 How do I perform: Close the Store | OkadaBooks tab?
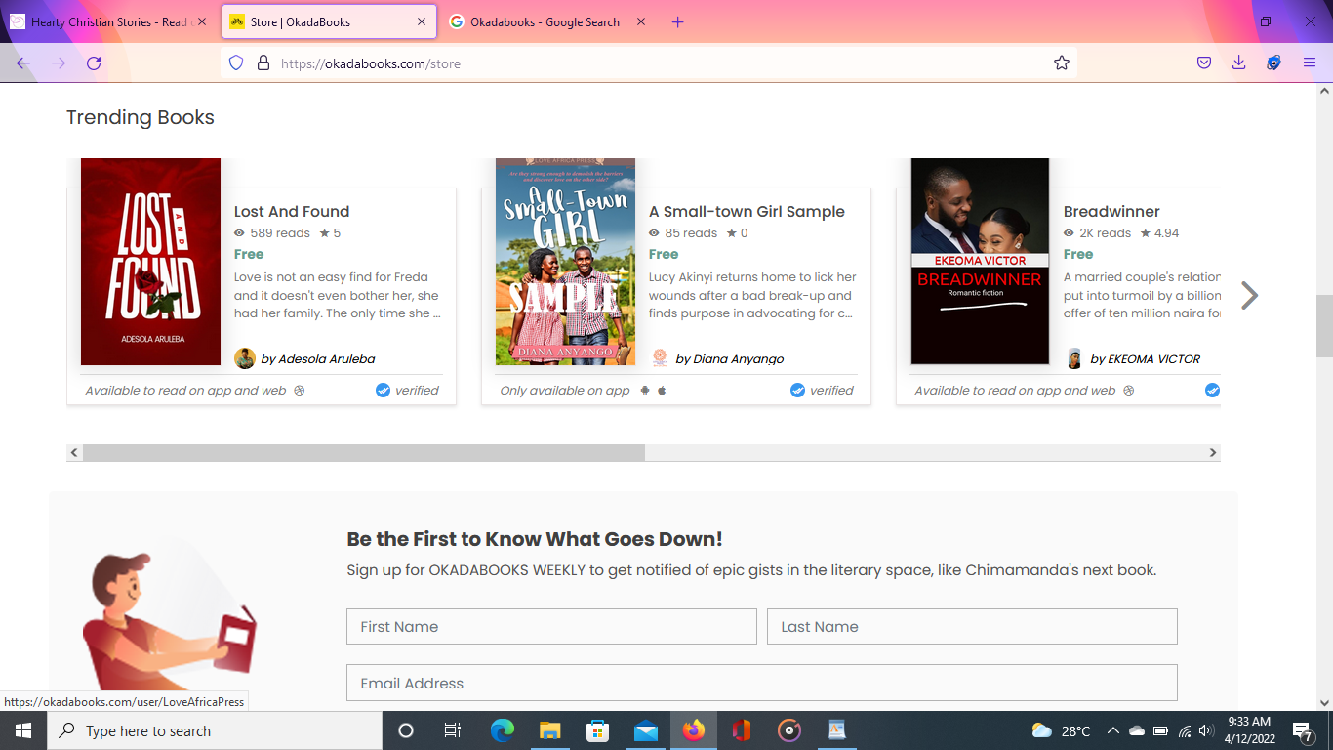[421, 22]
